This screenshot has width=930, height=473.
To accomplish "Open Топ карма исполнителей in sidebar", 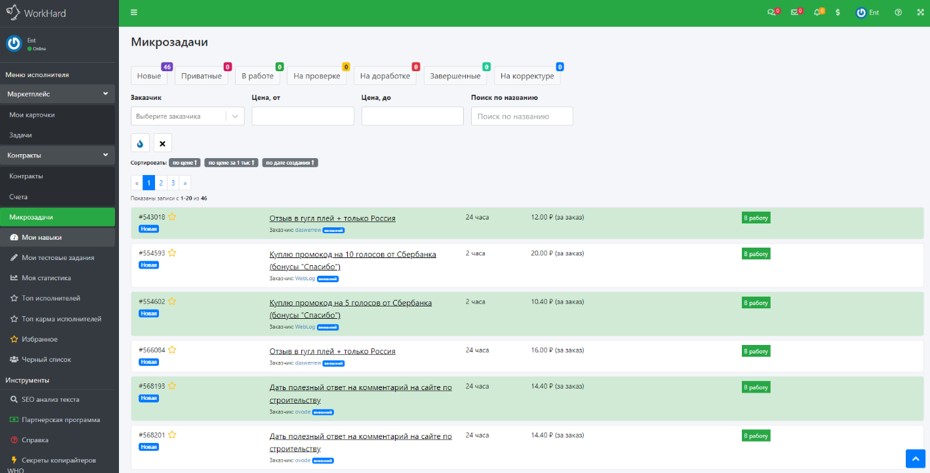I will click(58, 319).
